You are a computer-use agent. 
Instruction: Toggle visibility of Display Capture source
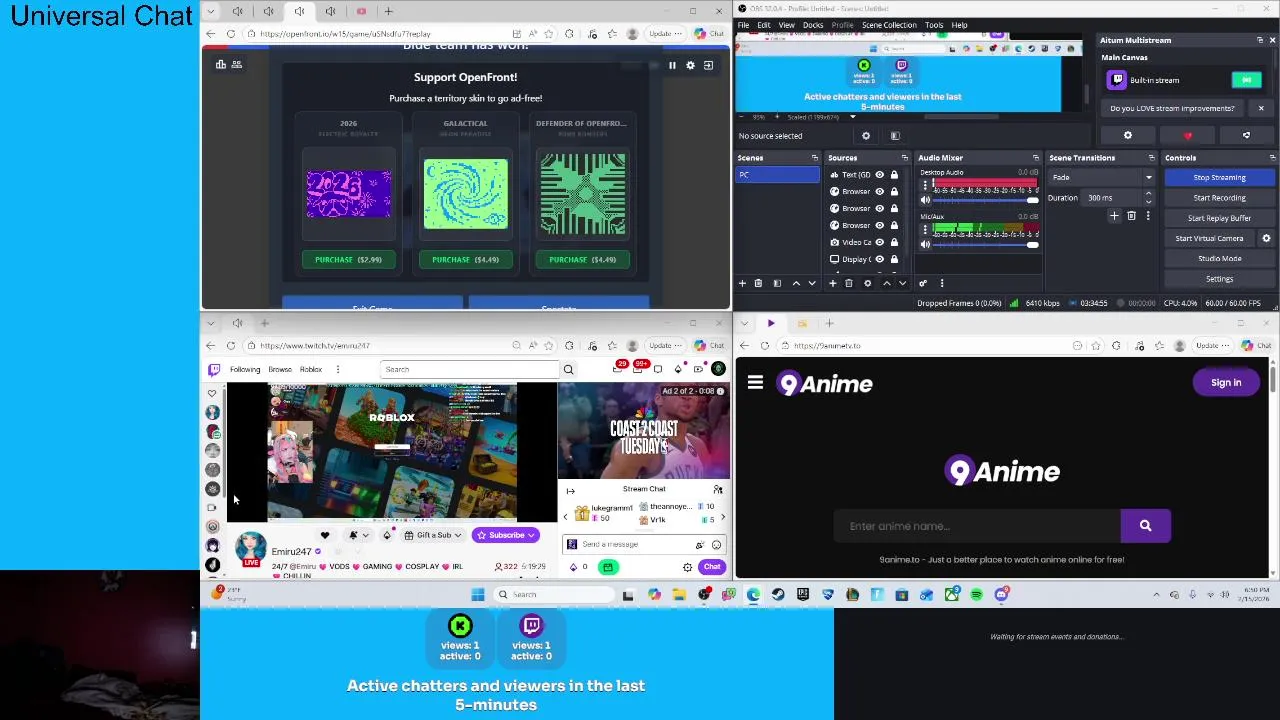[880, 259]
